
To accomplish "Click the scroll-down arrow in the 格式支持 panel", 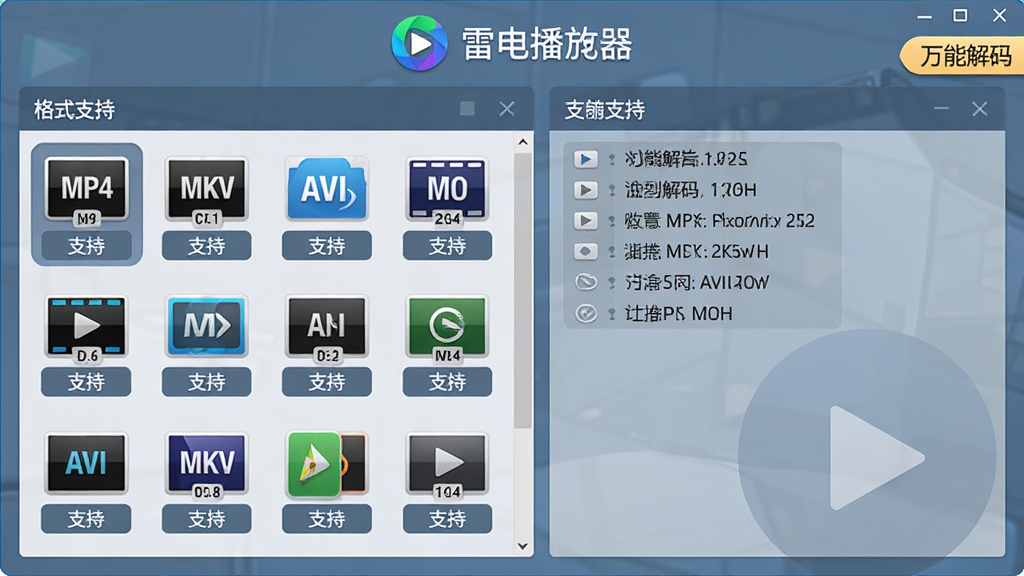I will [x=522, y=546].
